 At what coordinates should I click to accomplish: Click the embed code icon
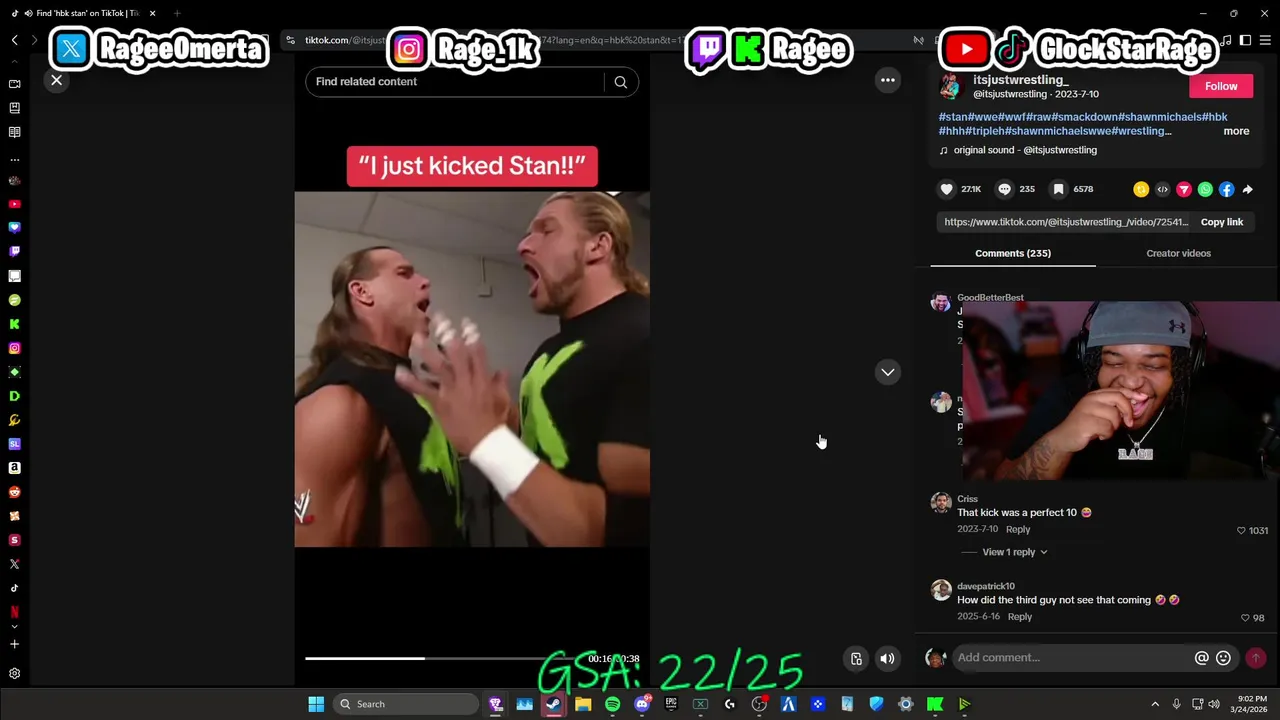pos(1162,189)
